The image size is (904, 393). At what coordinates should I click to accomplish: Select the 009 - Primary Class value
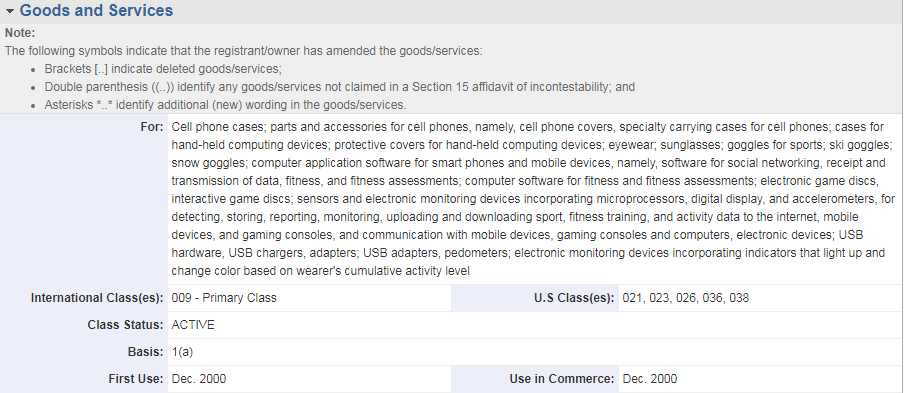pos(224,298)
